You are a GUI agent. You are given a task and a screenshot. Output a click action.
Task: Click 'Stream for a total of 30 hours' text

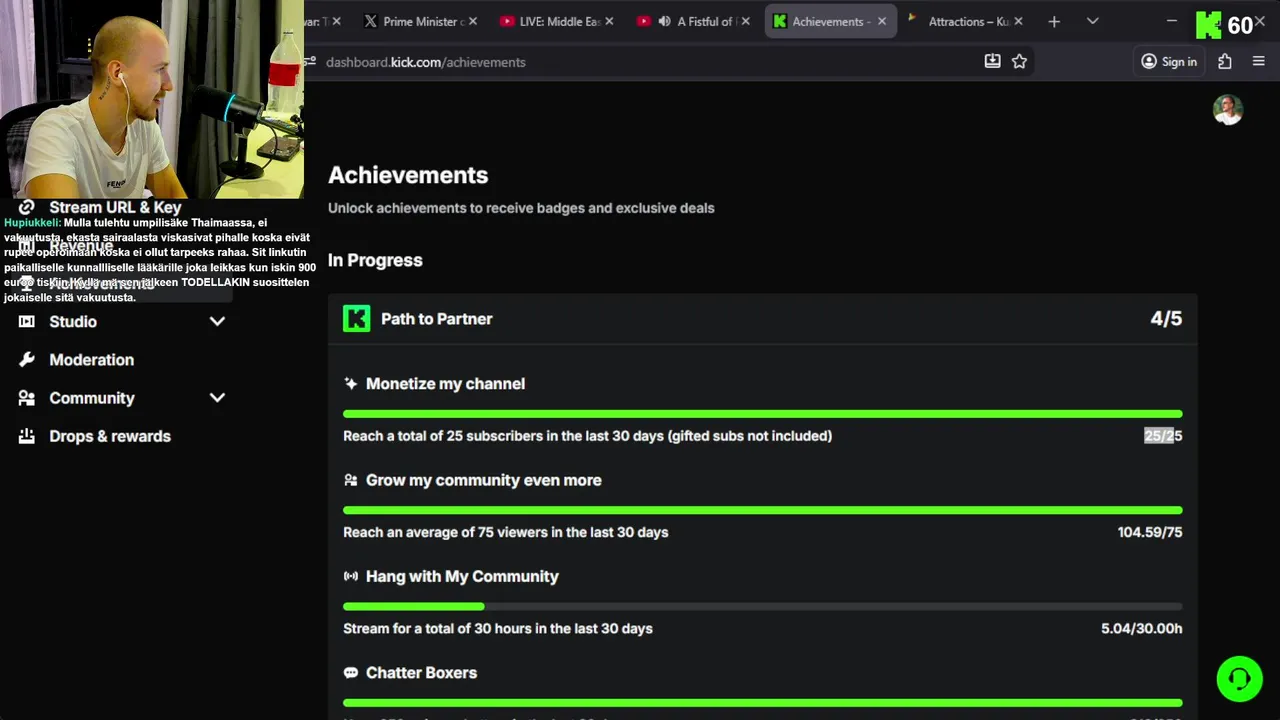pos(497,628)
